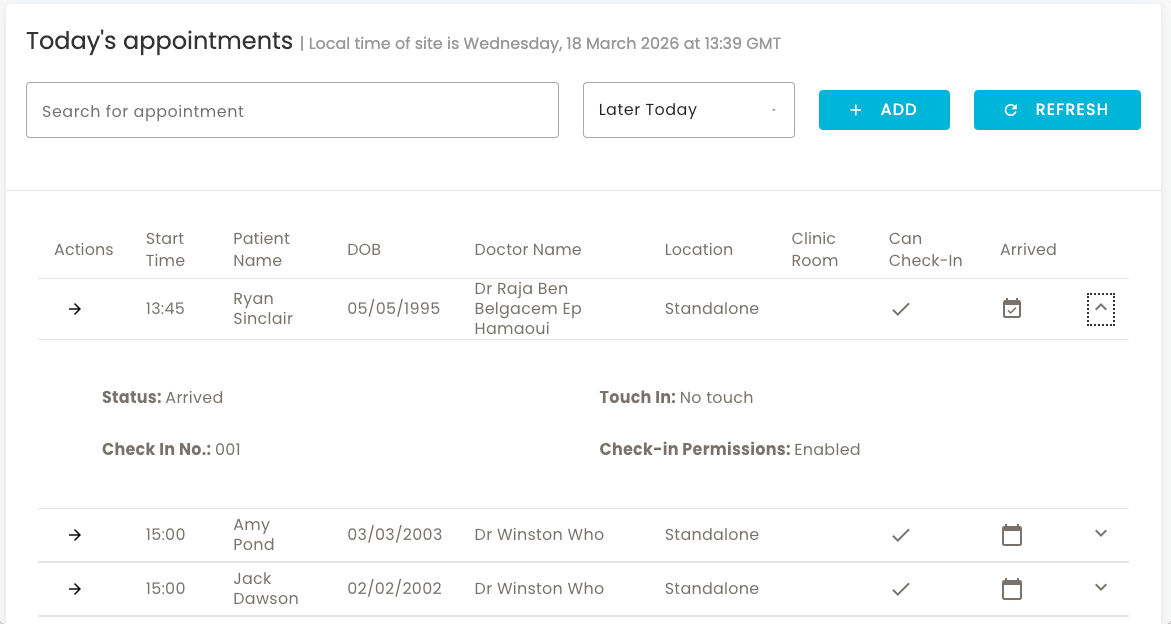1171x624 pixels.
Task: Click the arrow action icon for Jack Dawson
Action: tap(74, 589)
